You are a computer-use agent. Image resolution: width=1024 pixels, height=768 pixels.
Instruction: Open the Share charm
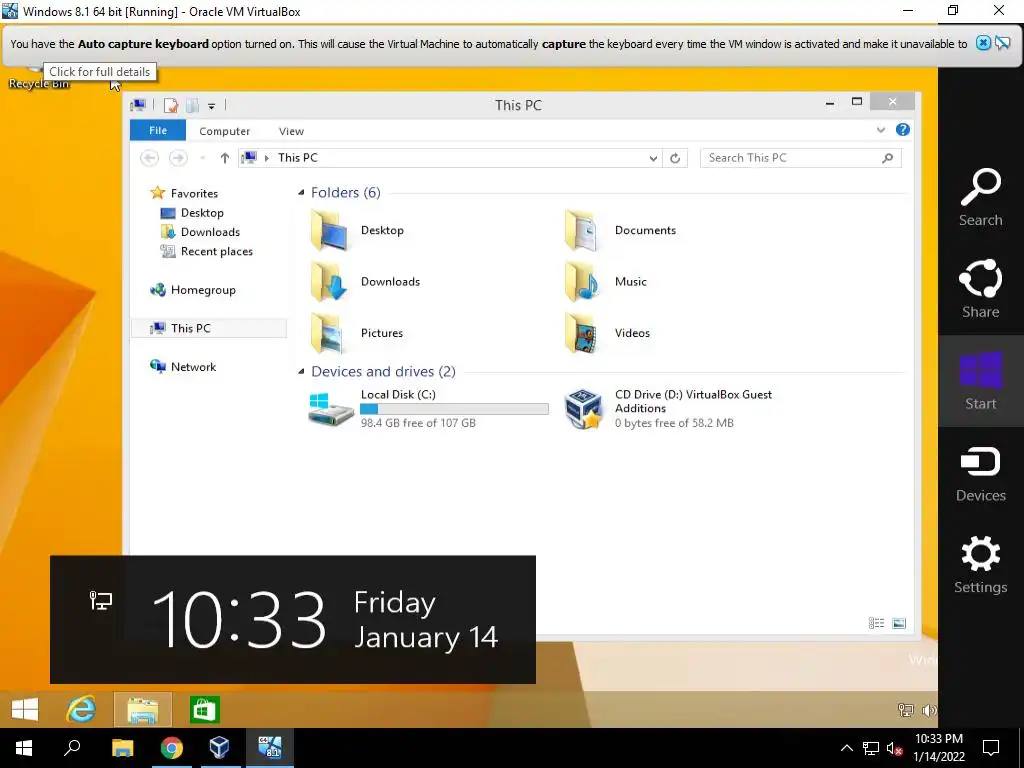coord(980,289)
